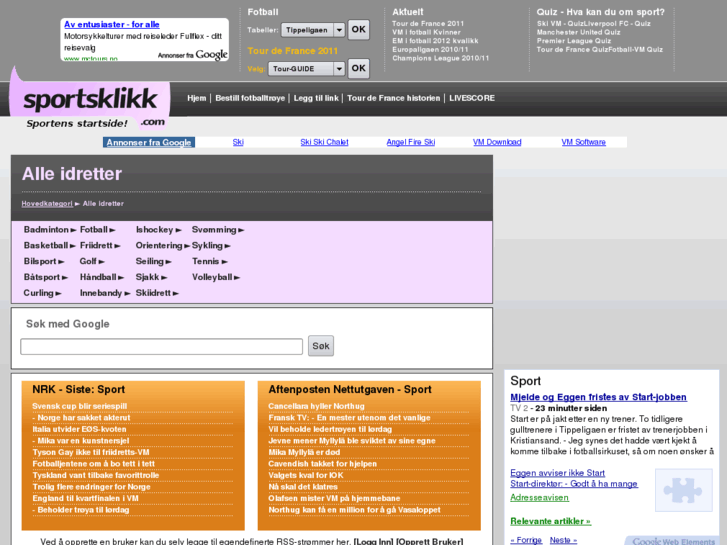Screen dimensions: 727x545
Task: Click the Logg Inn link
Action: click(373, 541)
